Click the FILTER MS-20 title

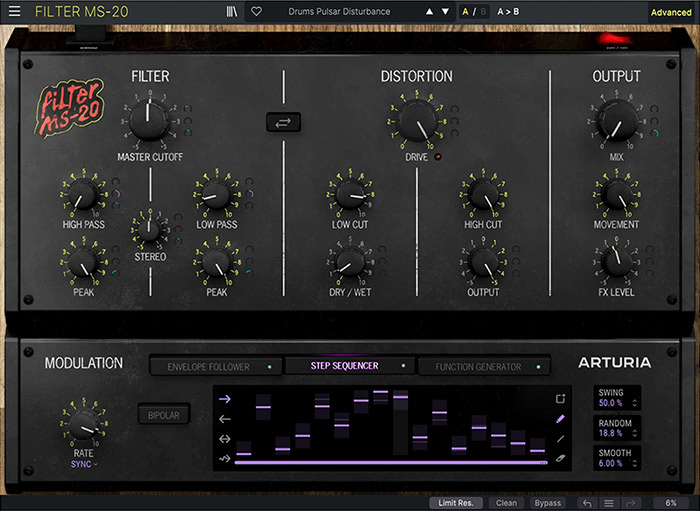click(x=82, y=12)
